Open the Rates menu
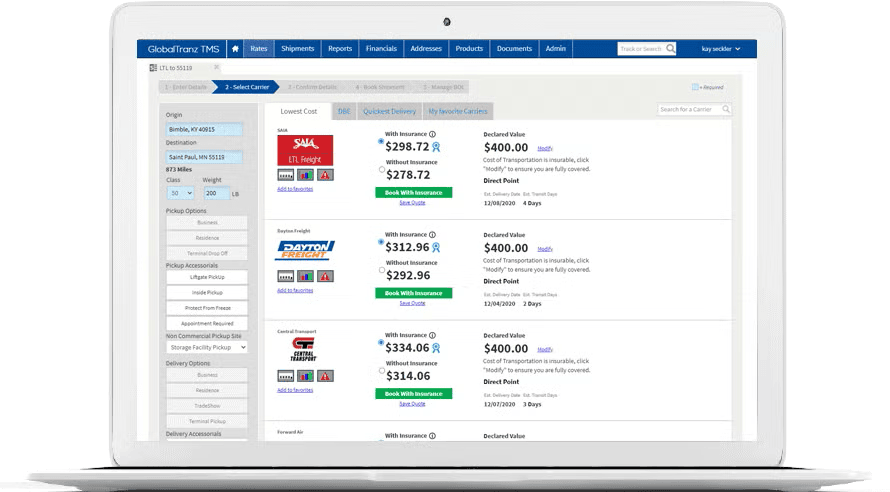The height and width of the screenshot is (492, 890). (x=258, y=49)
